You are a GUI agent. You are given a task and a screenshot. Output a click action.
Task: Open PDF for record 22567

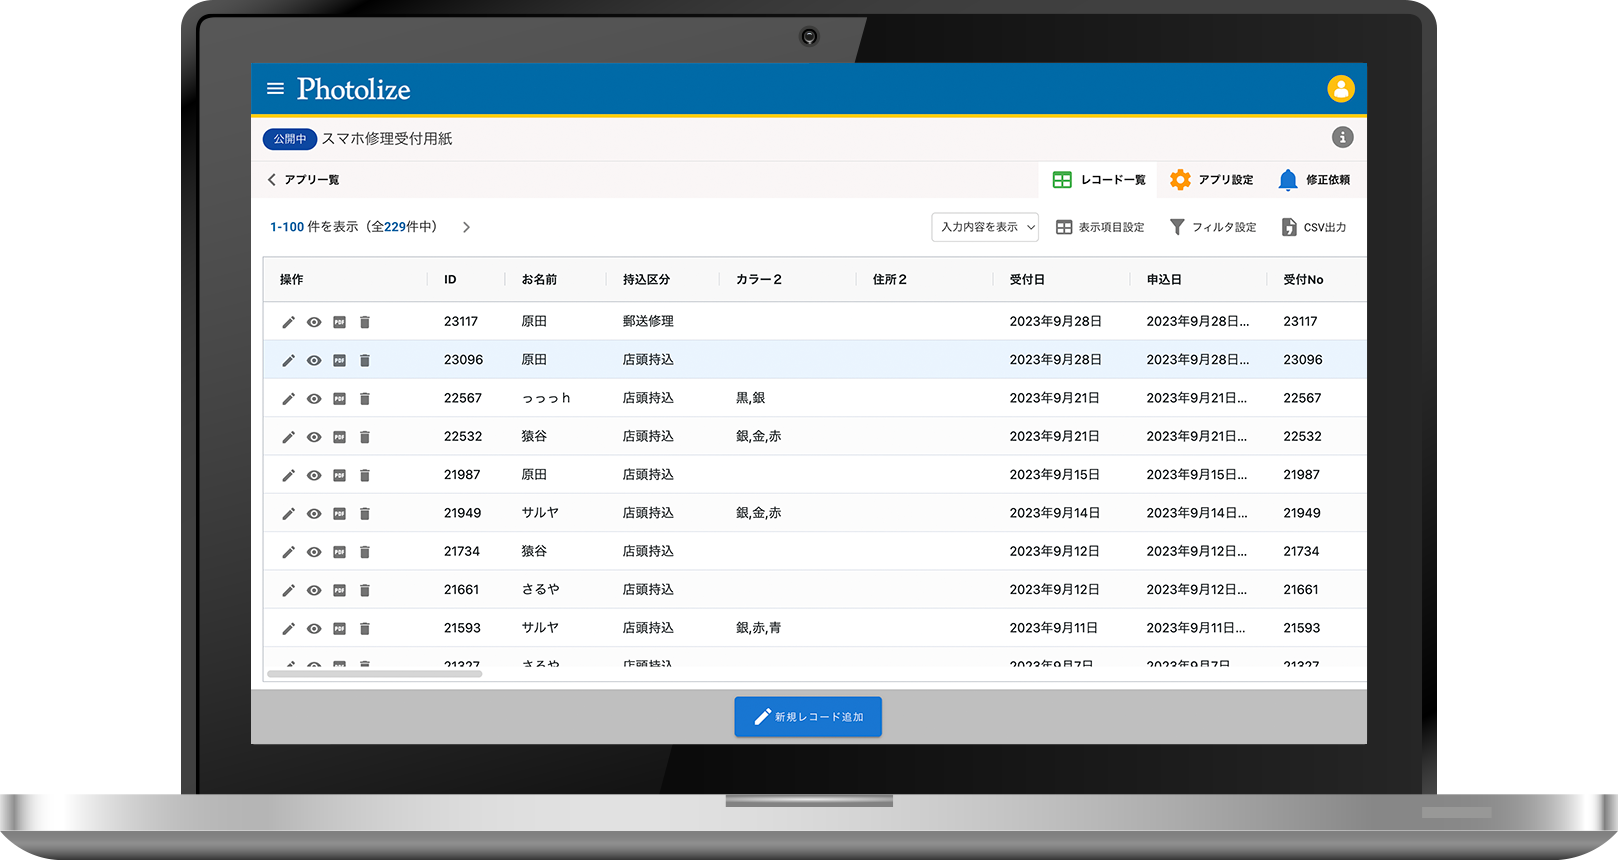(340, 399)
